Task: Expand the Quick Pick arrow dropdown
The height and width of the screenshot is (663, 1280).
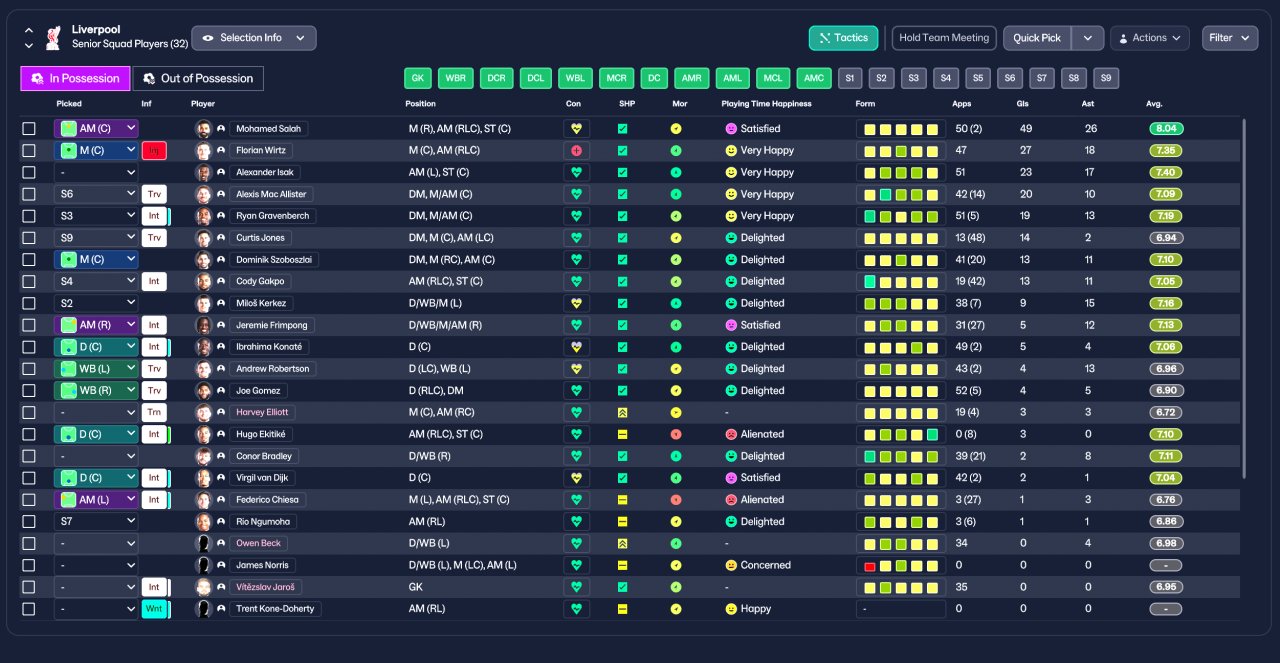Action: (x=1088, y=38)
